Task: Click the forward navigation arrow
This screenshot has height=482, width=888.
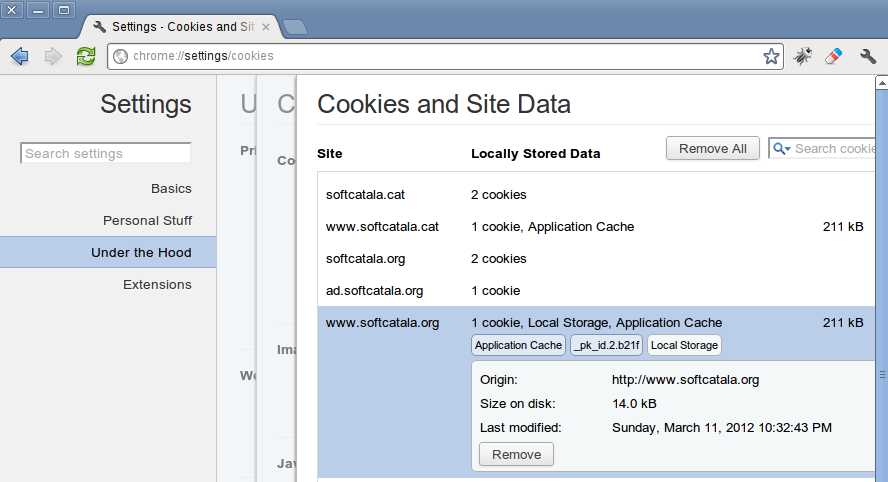Action: click(53, 56)
